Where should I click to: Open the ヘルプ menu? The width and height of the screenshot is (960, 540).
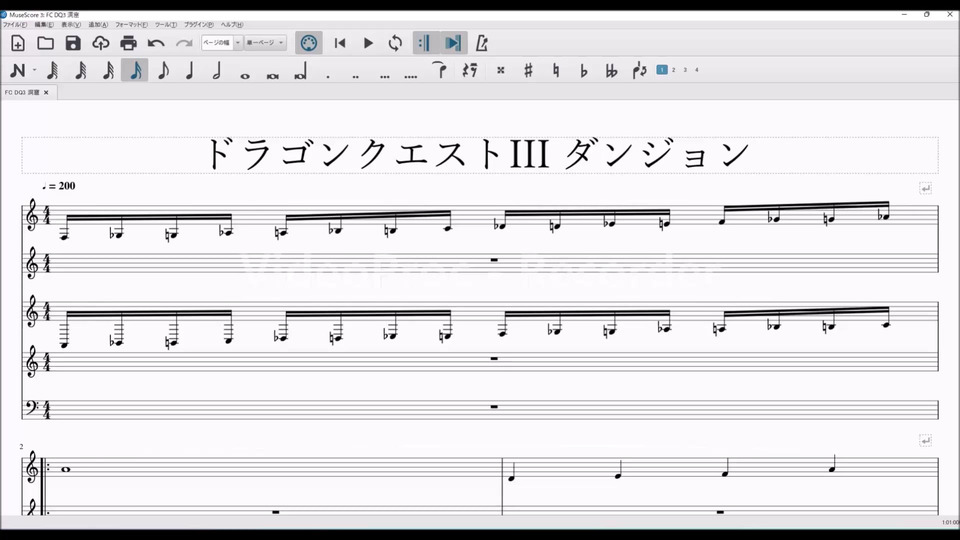pos(231,24)
